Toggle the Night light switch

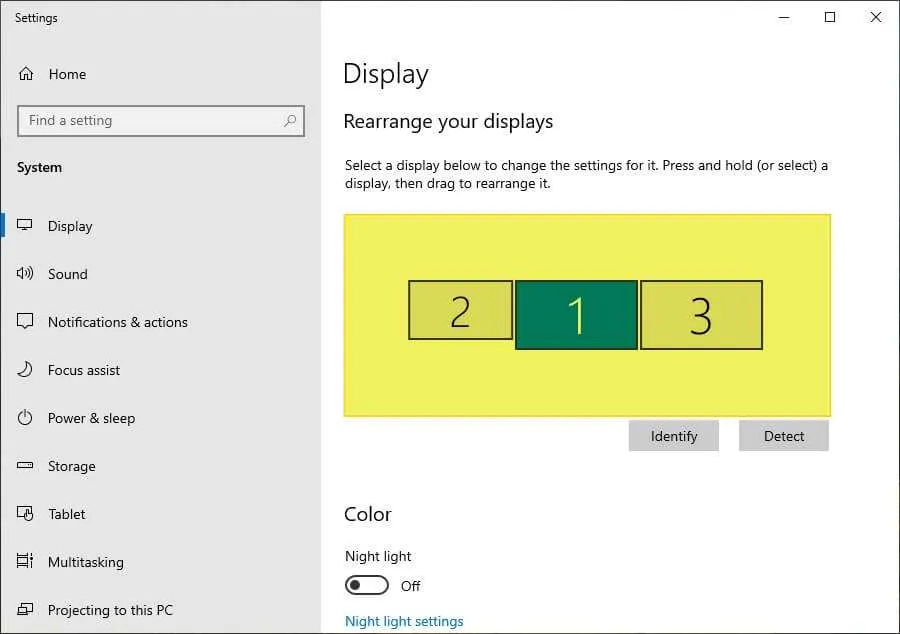coord(367,585)
